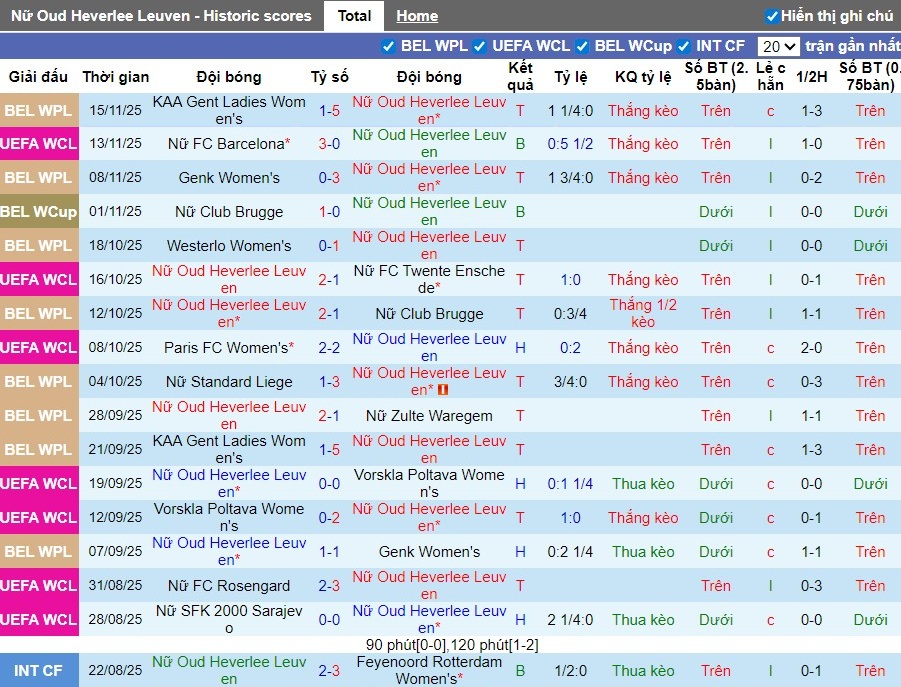Click the INT CF league badge on 22/08/25
901x687 pixels.
point(39,670)
